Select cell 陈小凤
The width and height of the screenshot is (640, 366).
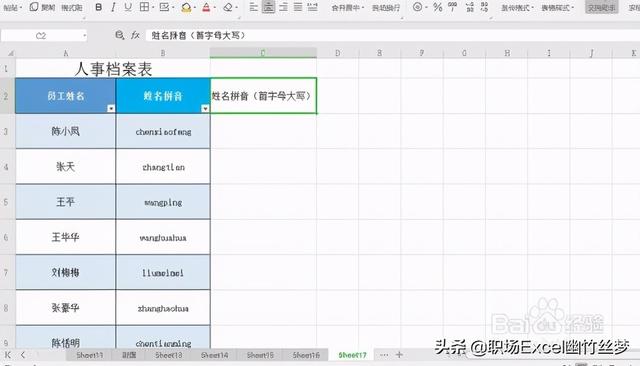(x=66, y=131)
